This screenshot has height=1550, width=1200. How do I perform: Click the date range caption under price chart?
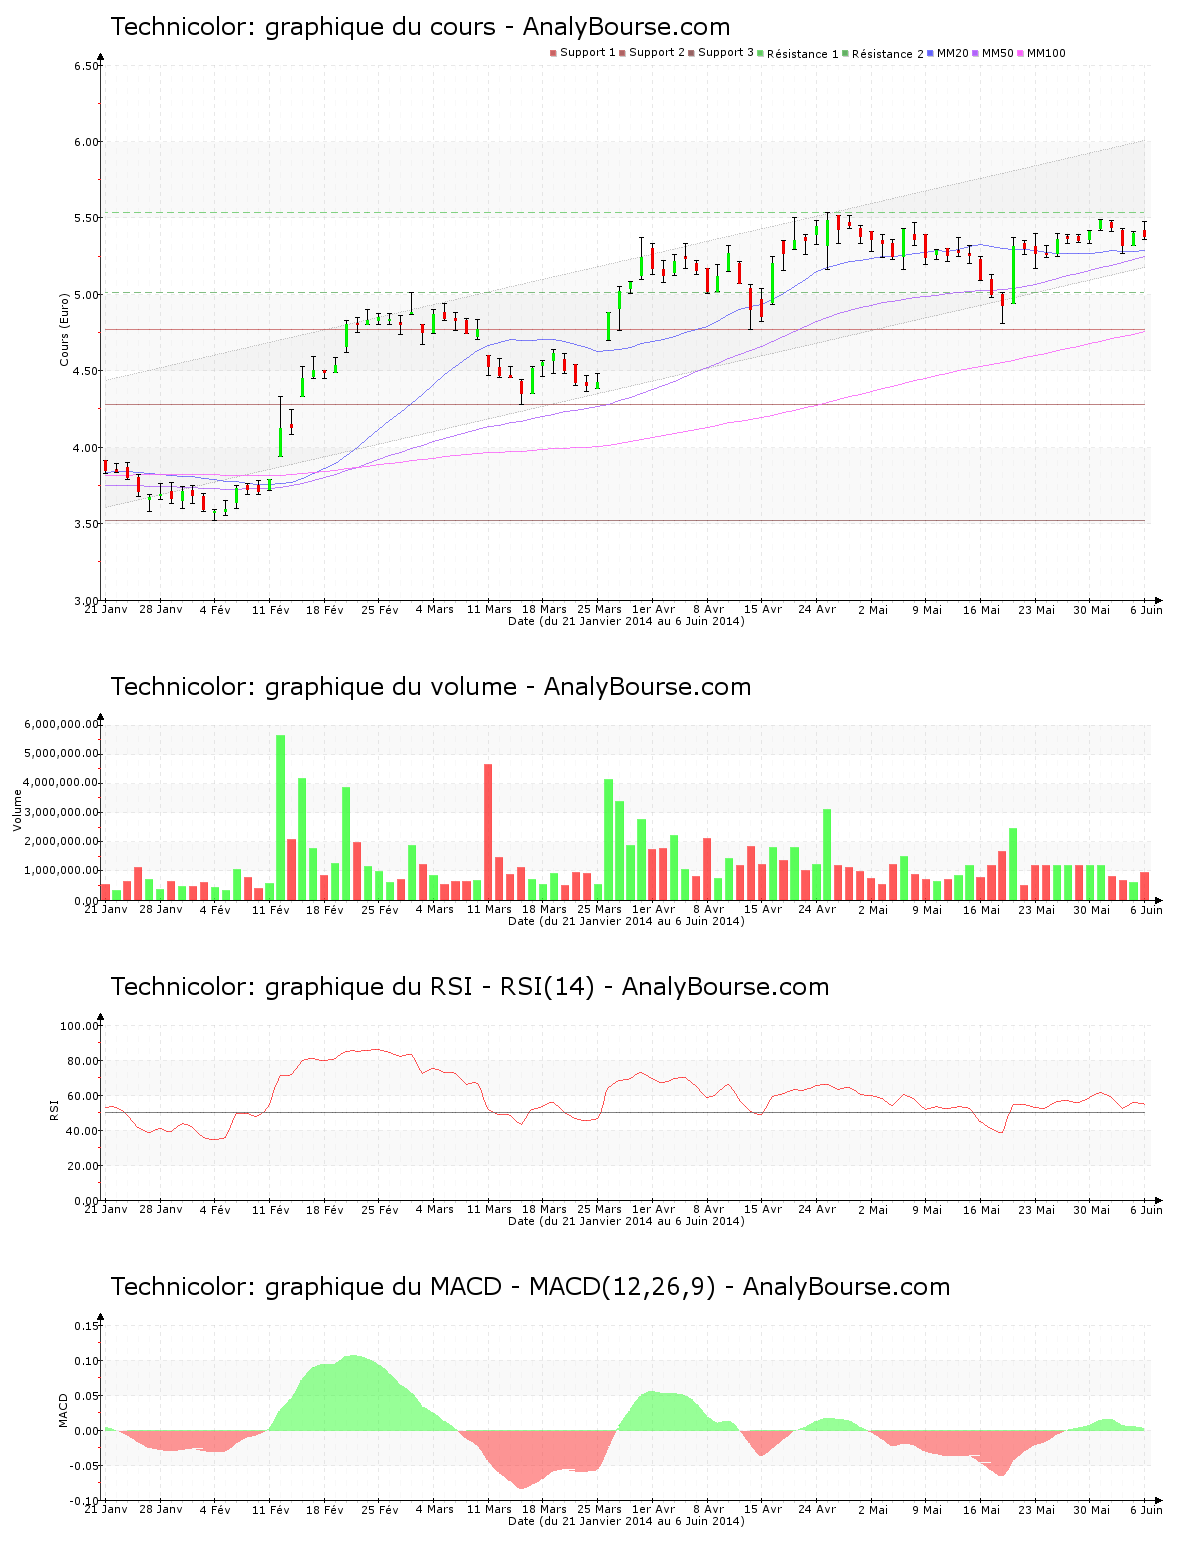coord(626,621)
